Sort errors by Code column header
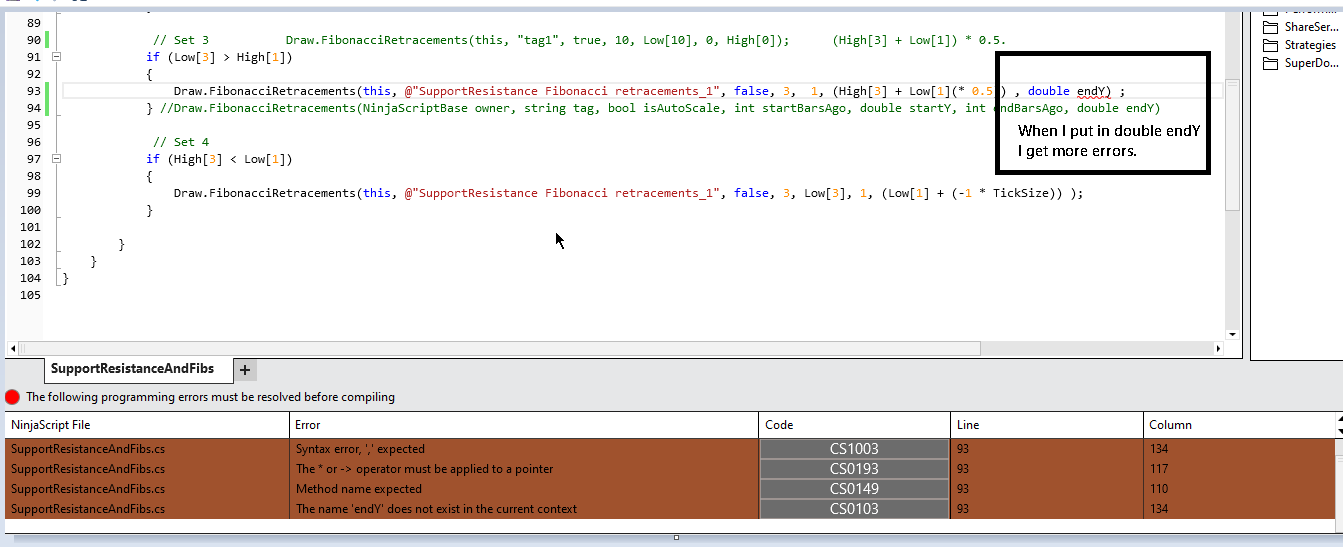 (x=854, y=425)
